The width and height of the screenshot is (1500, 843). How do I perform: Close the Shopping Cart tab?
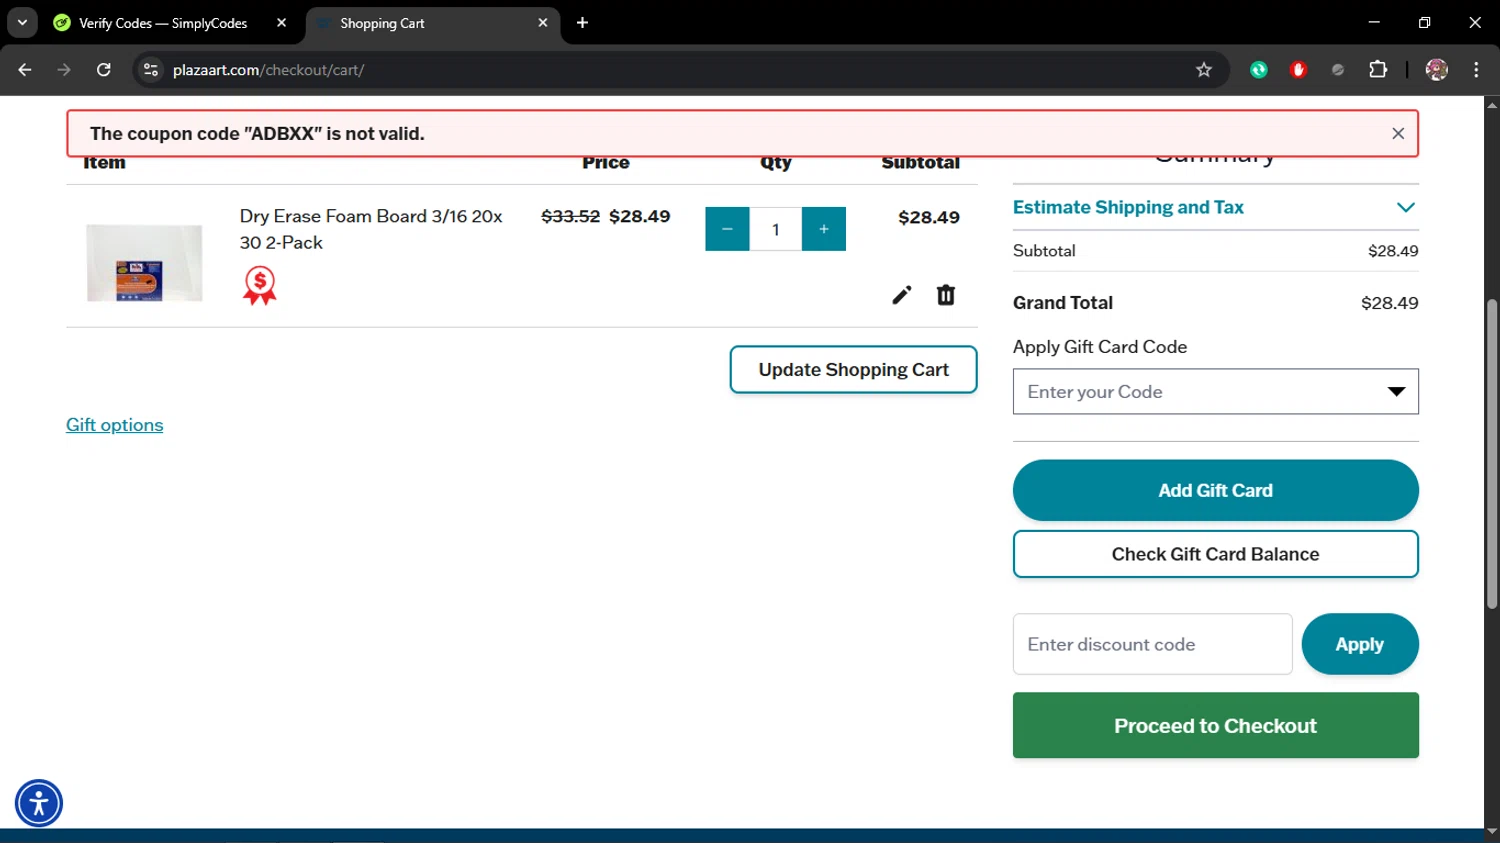pos(543,23)
